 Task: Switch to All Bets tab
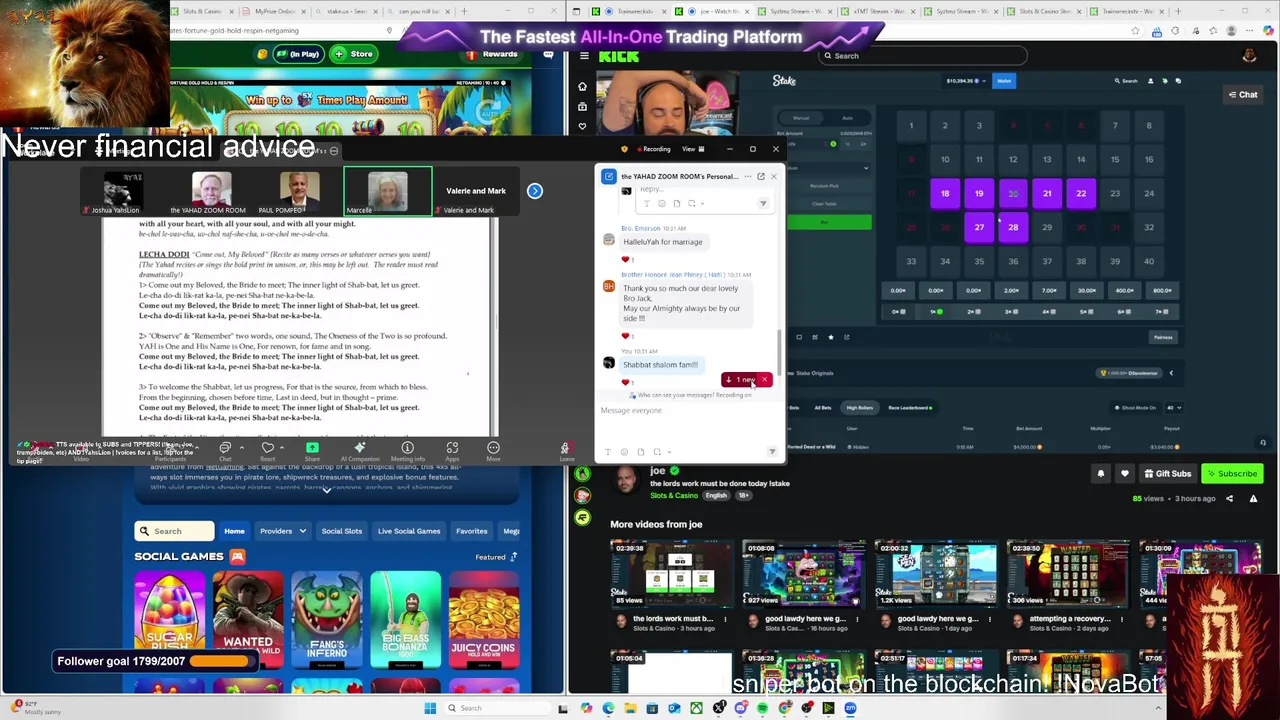pos(822,408)
